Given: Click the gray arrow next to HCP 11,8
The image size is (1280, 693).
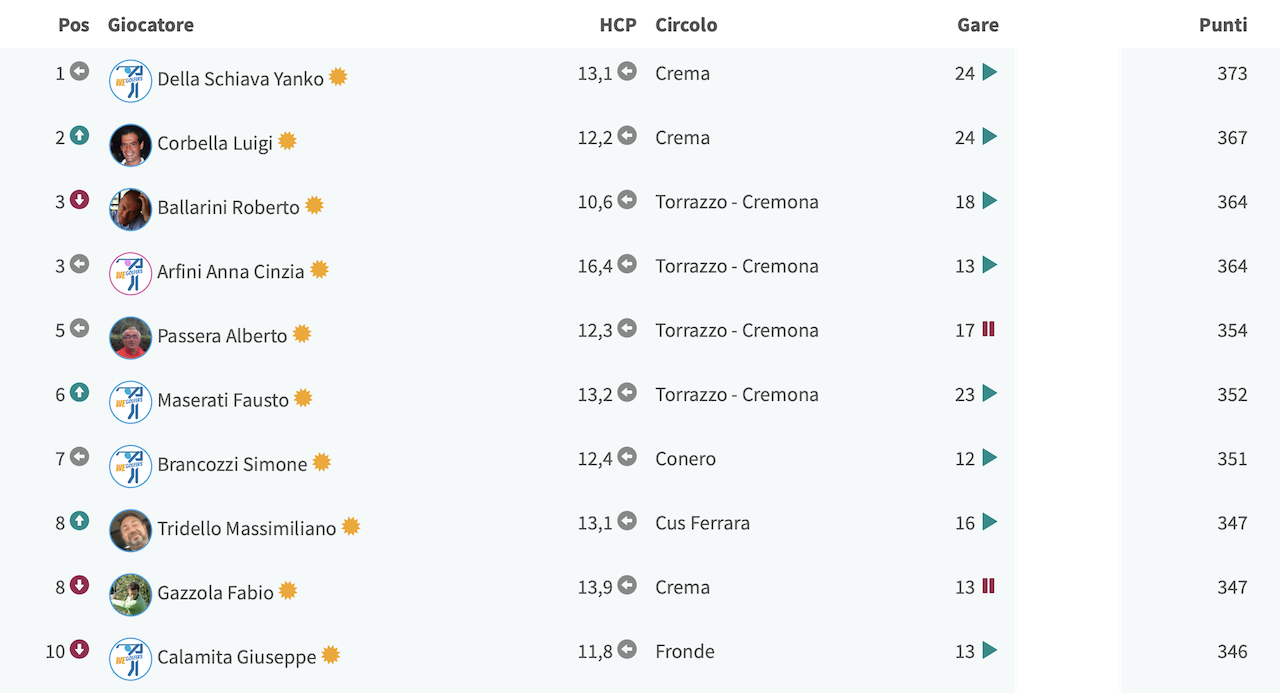Looking at the screenshot, I should click(627, 650).
